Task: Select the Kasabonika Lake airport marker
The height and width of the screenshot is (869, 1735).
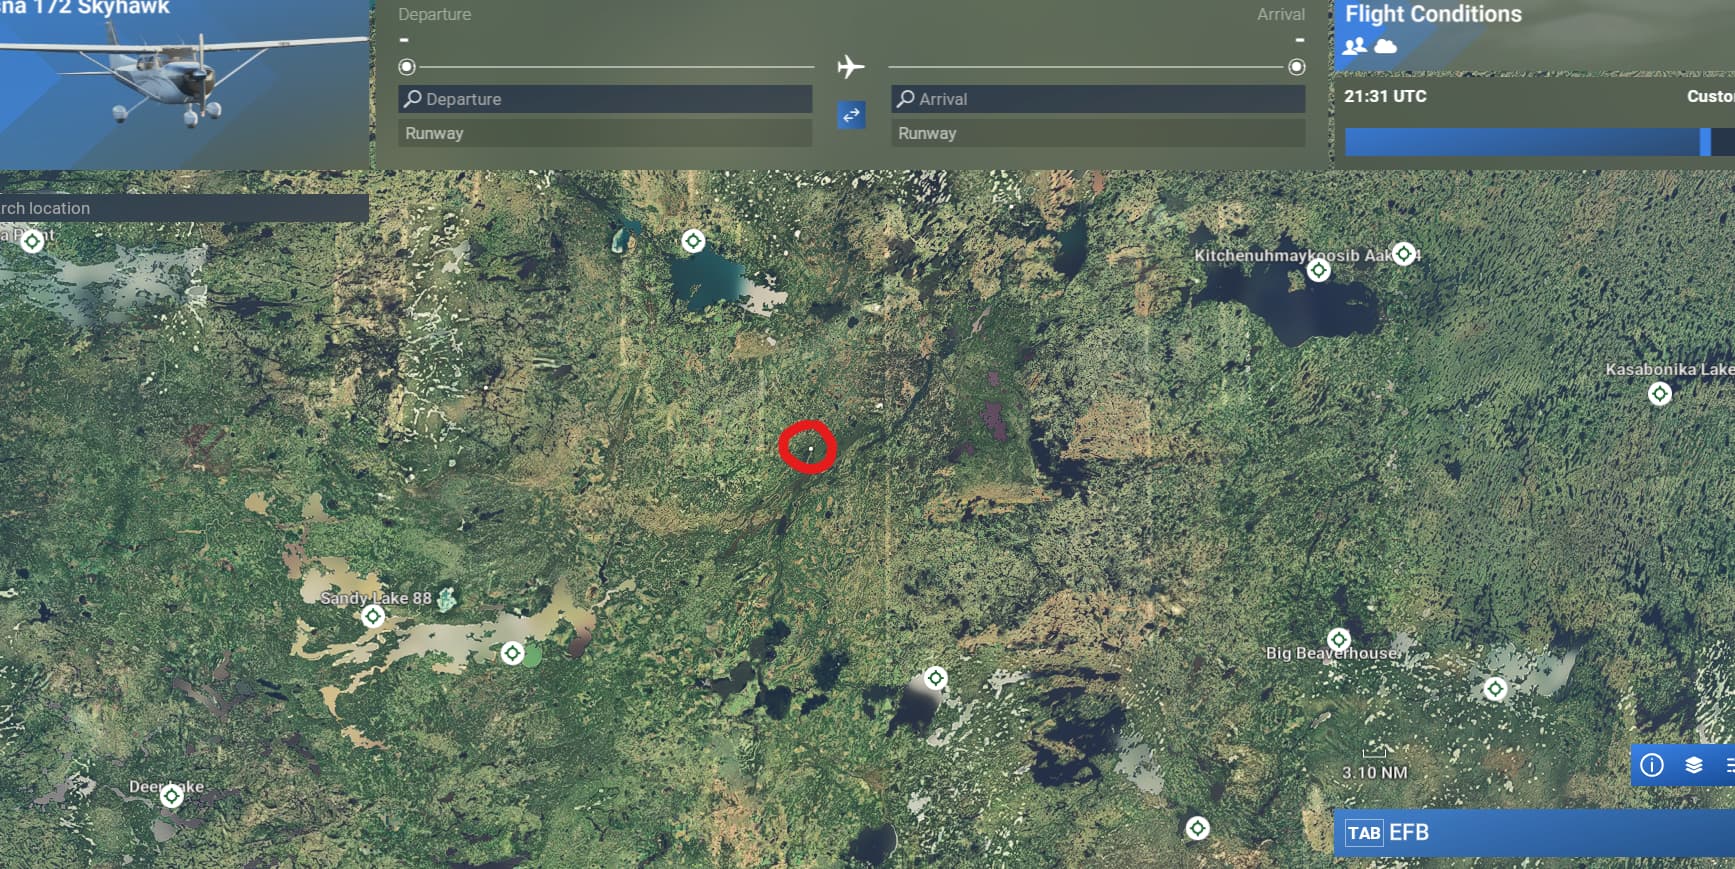Action: (x=1659, y=394)
